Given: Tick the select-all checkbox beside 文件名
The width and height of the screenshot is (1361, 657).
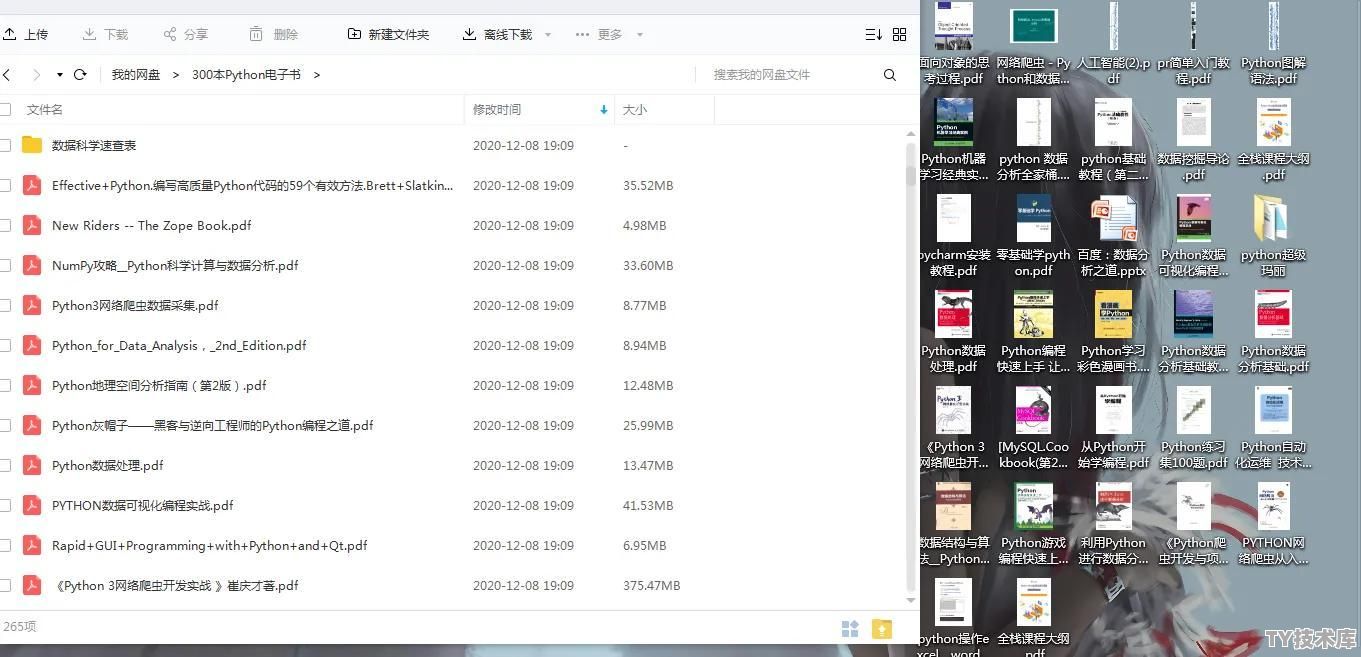Looking at the screenshot, I should [x=5, y=109].
